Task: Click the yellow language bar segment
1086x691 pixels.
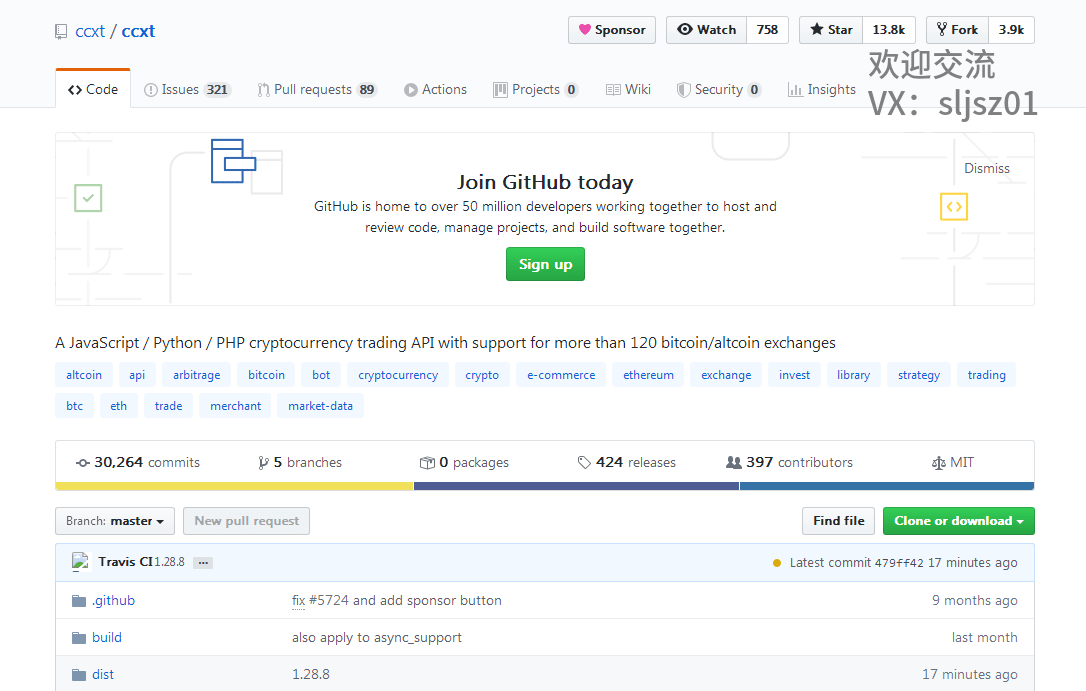Action: (234, 486)
